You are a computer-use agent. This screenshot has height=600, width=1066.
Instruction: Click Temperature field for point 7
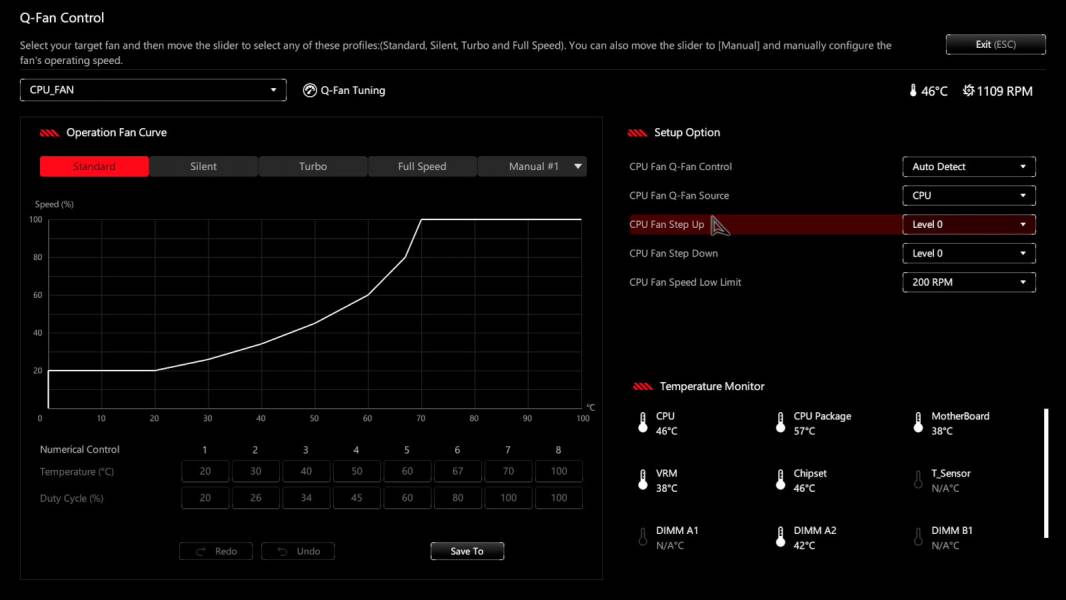click(508, 471)
